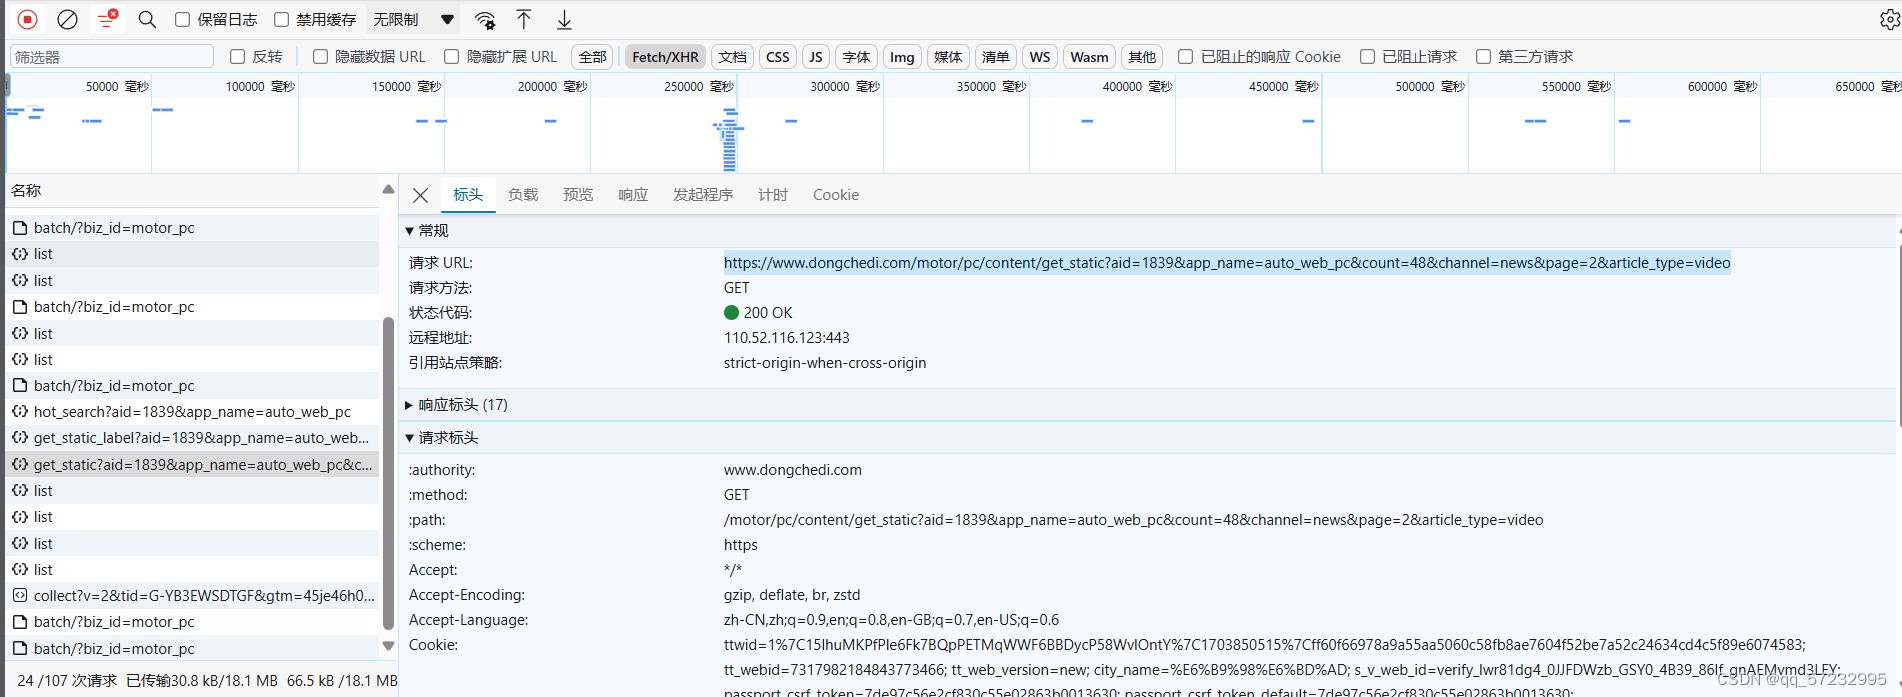Click Accept-Encoding value gzip, deflate
This screenshot has height=697, width=1902.
point(792,595)
